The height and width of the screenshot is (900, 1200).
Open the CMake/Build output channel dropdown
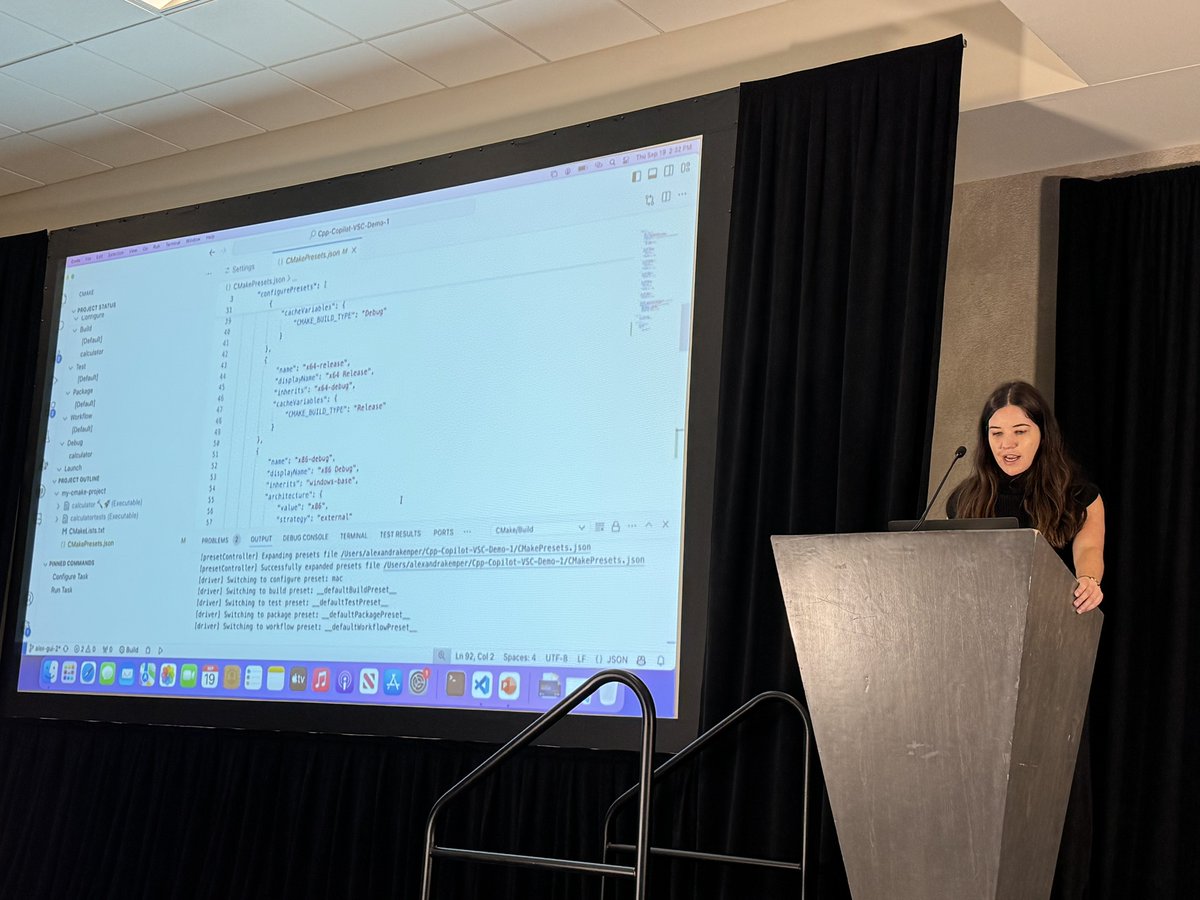pos(538,528)
